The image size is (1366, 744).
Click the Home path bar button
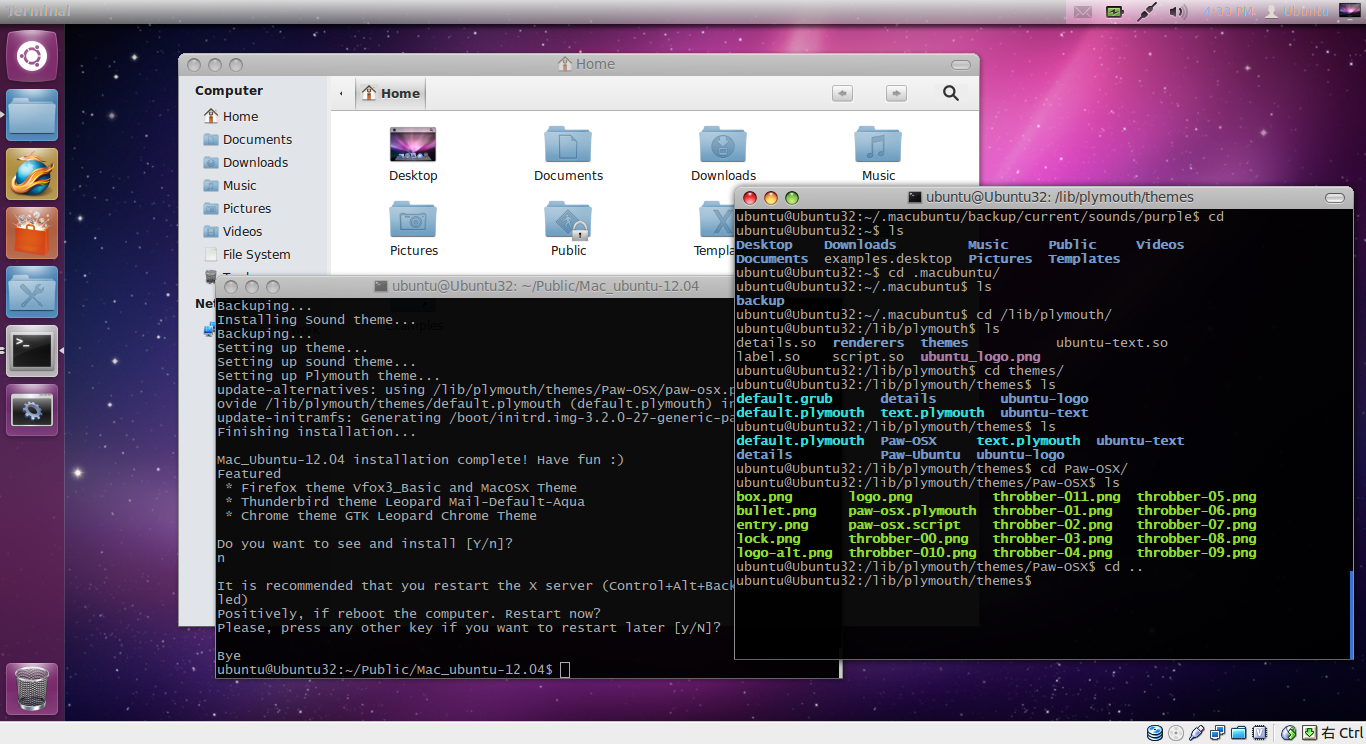(x=391, y=93)
